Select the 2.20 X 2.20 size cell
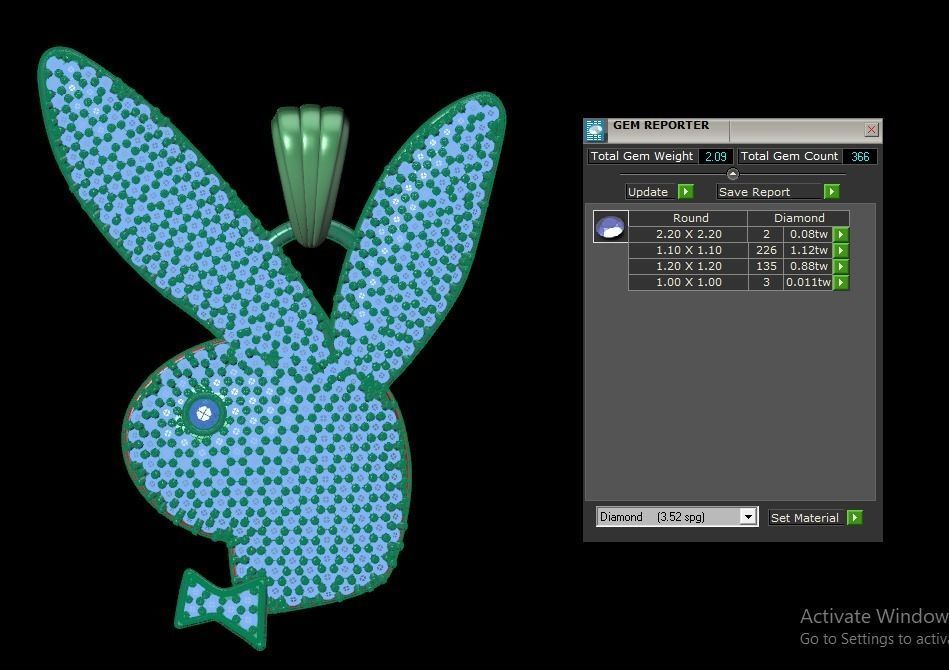The image size is (949, 670). click(x=689, y=234)
